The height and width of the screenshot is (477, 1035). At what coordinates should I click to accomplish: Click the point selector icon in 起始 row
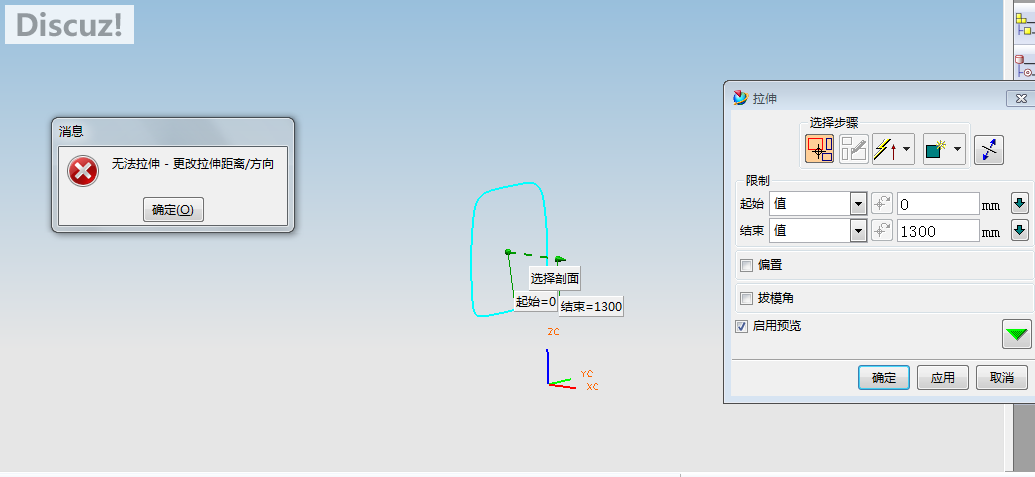pyautogui.click(x=881, y=204)
